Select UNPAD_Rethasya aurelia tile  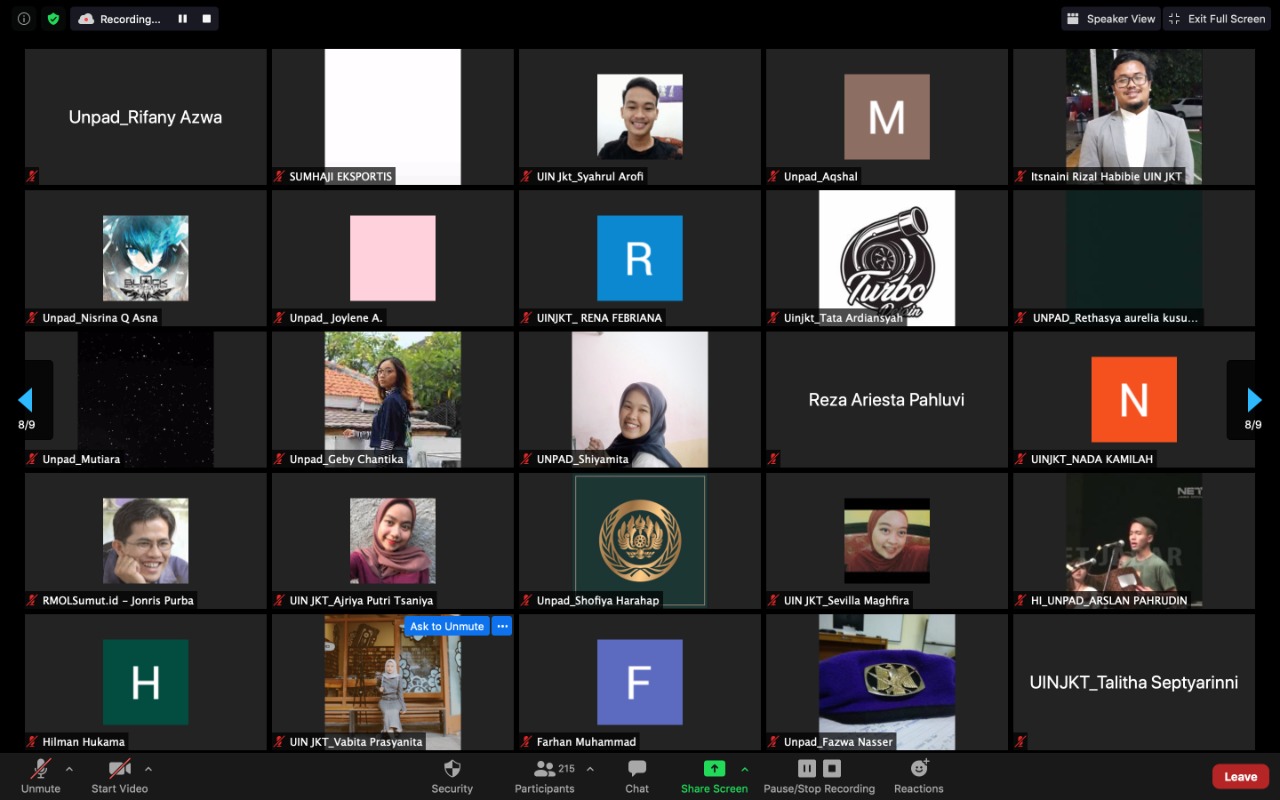(1134, 258)
